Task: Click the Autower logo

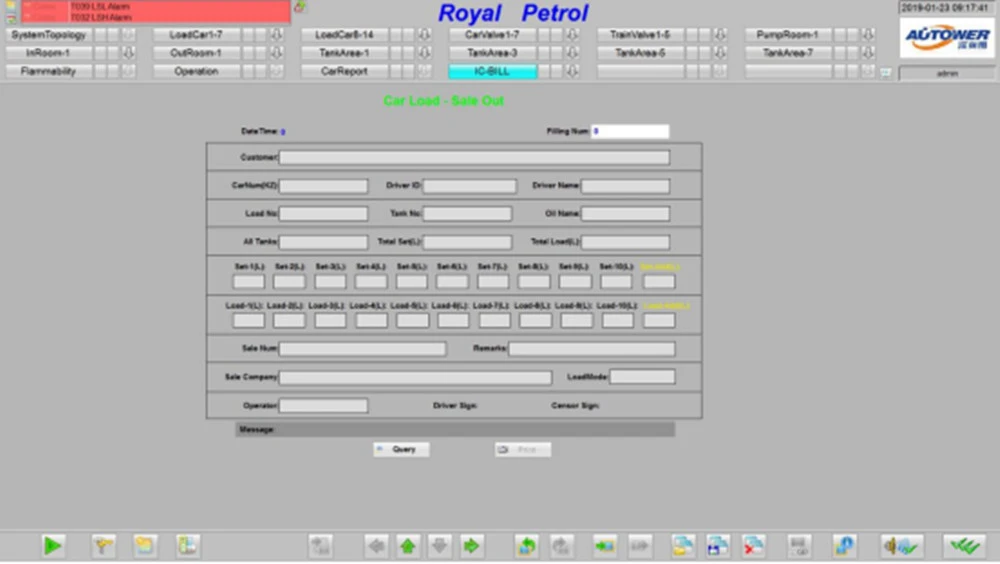Action: [946, 38]
